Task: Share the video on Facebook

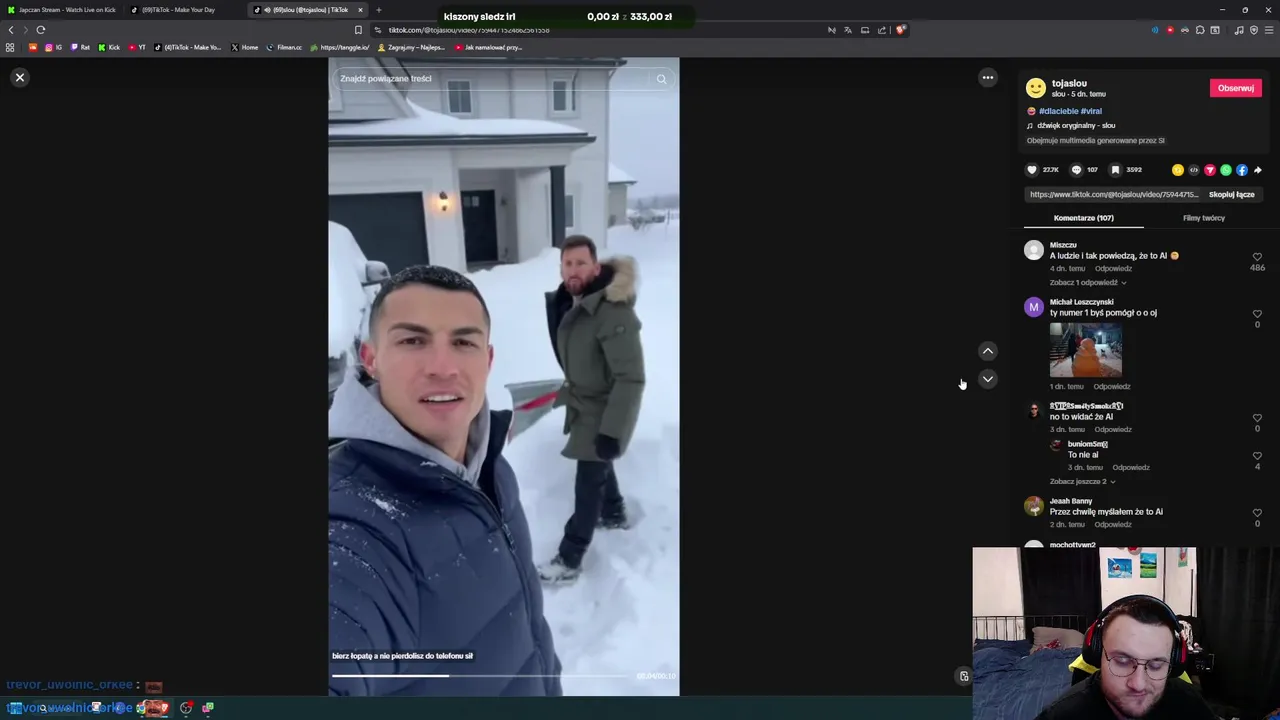Action: tap(1242, 170)
